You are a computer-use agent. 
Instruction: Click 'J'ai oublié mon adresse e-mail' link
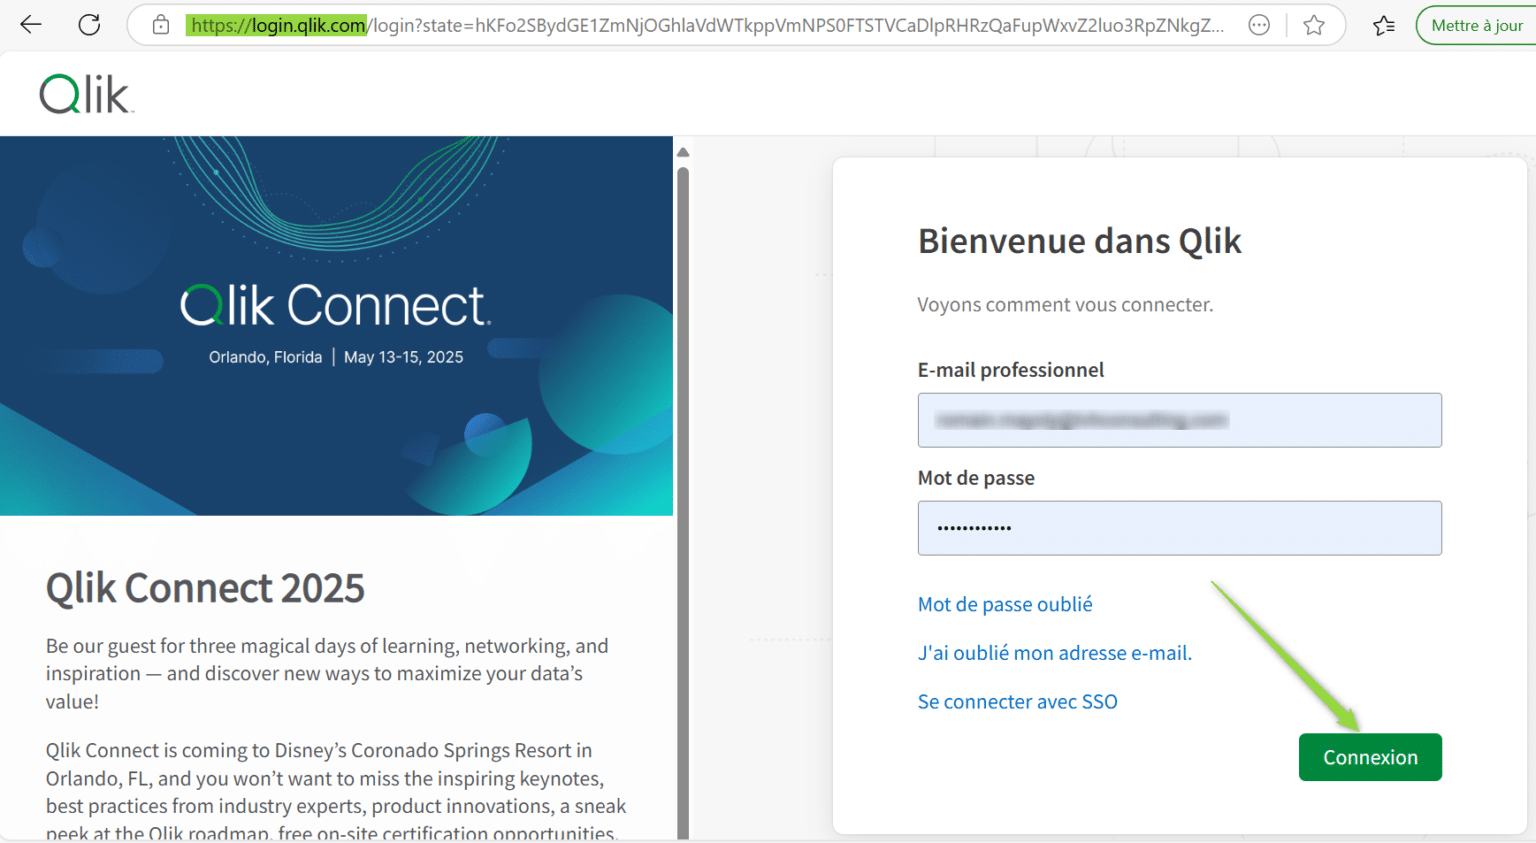coord(1055,652)
